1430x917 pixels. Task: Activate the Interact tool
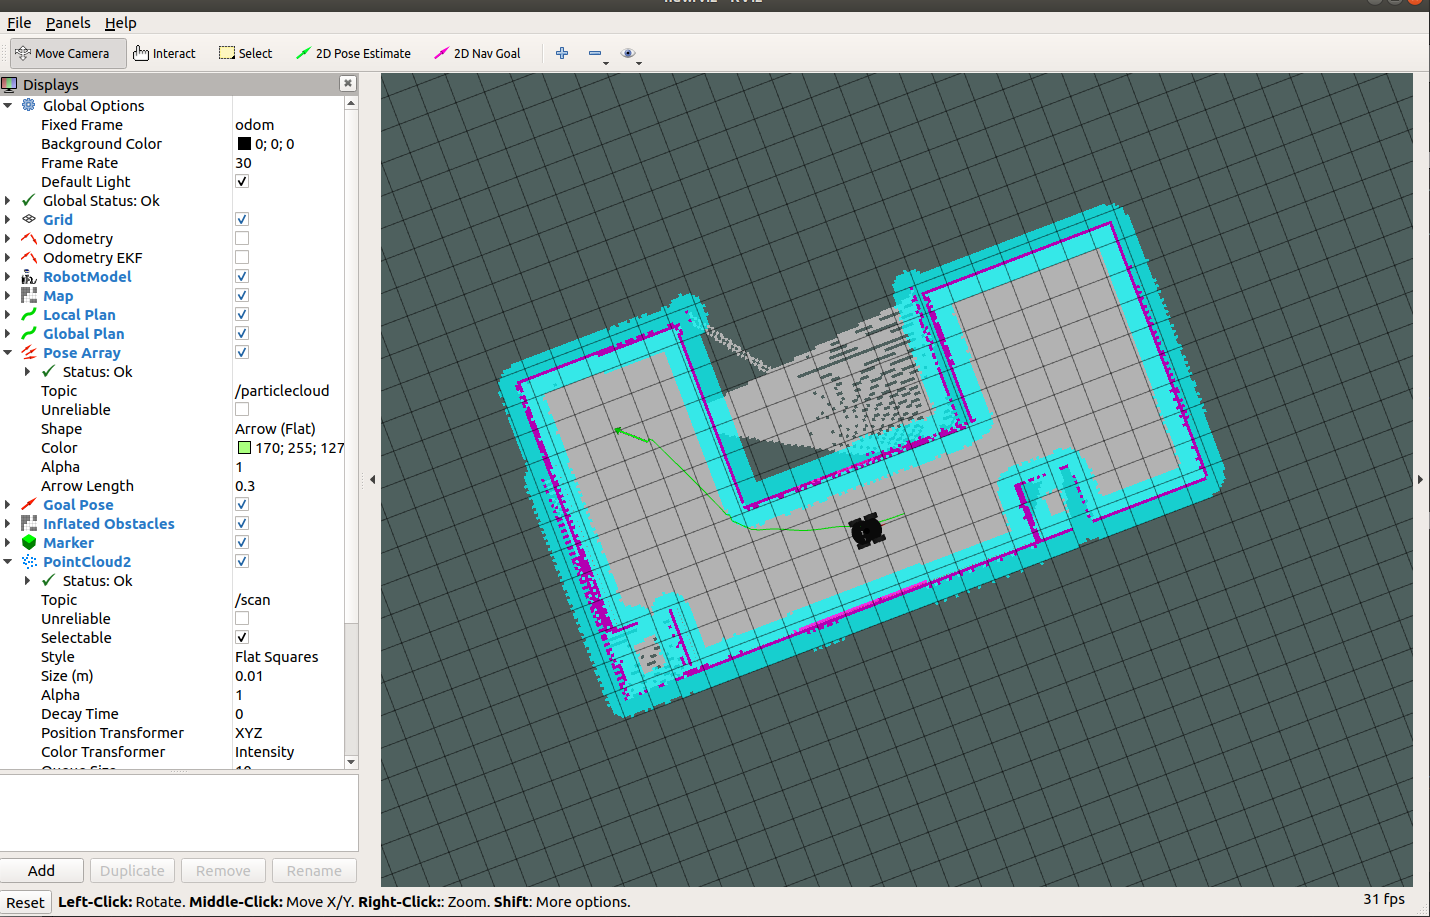point(164,53)
